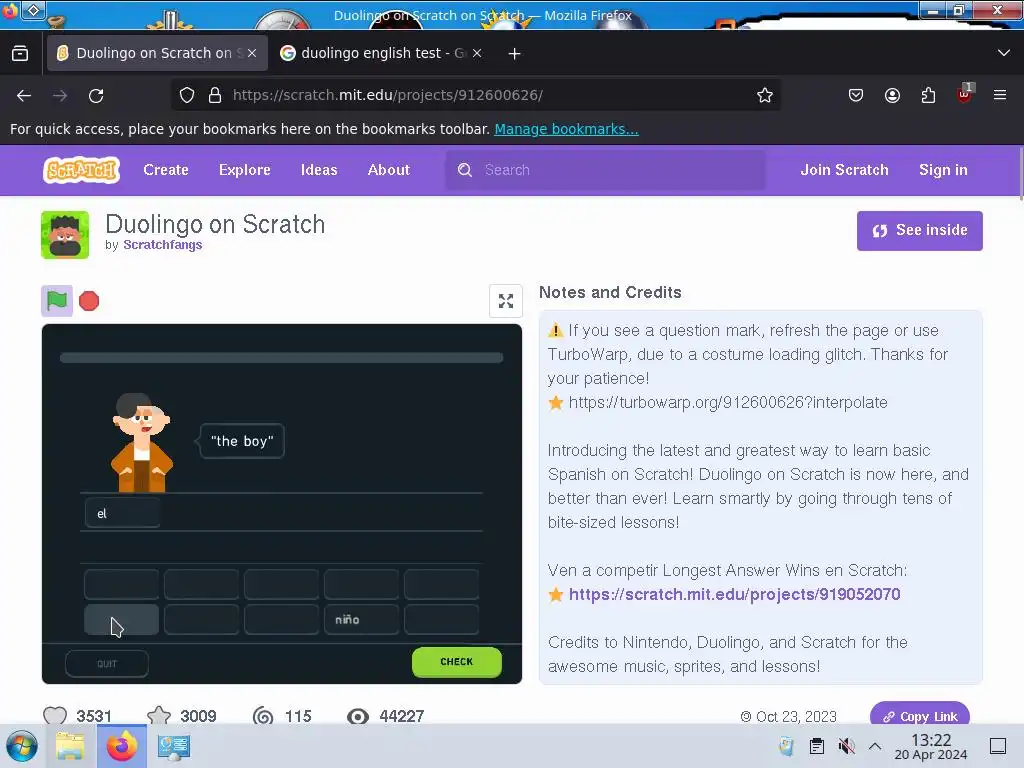
Task: Click the site security padlock icon
Action: (215, 95)
